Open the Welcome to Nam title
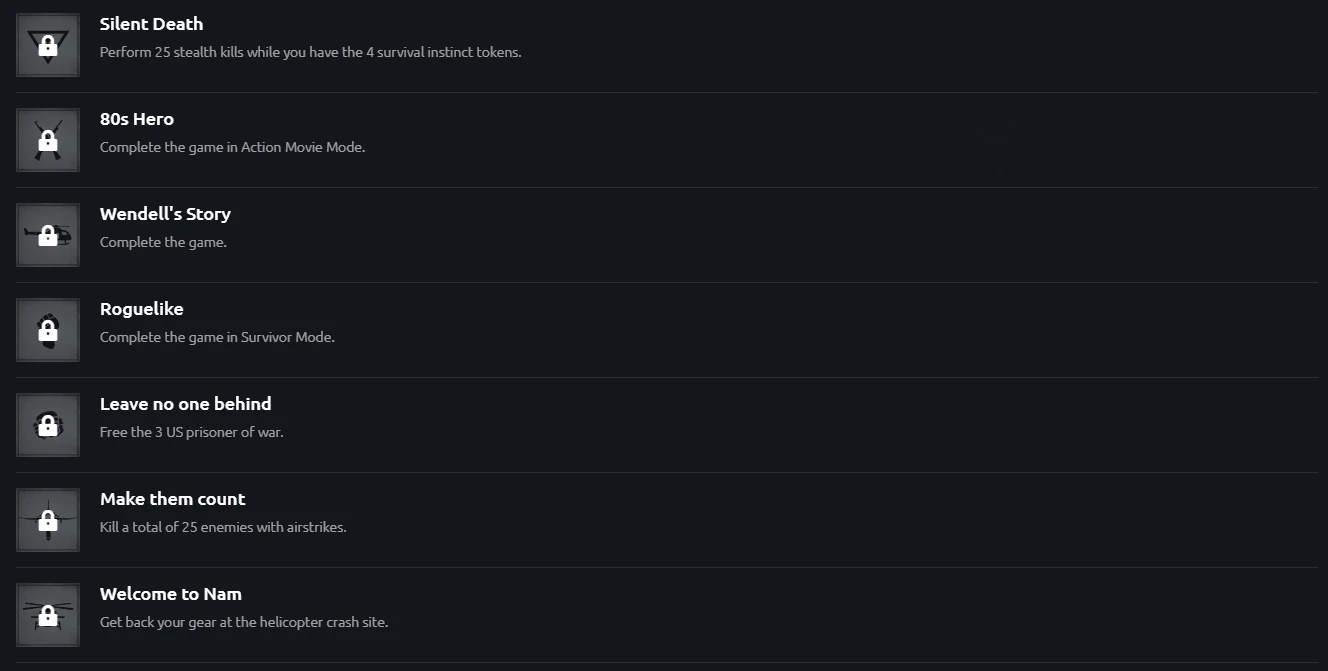Image resolution: width=1328 pixels, height=671 pixels. point(170,594)
